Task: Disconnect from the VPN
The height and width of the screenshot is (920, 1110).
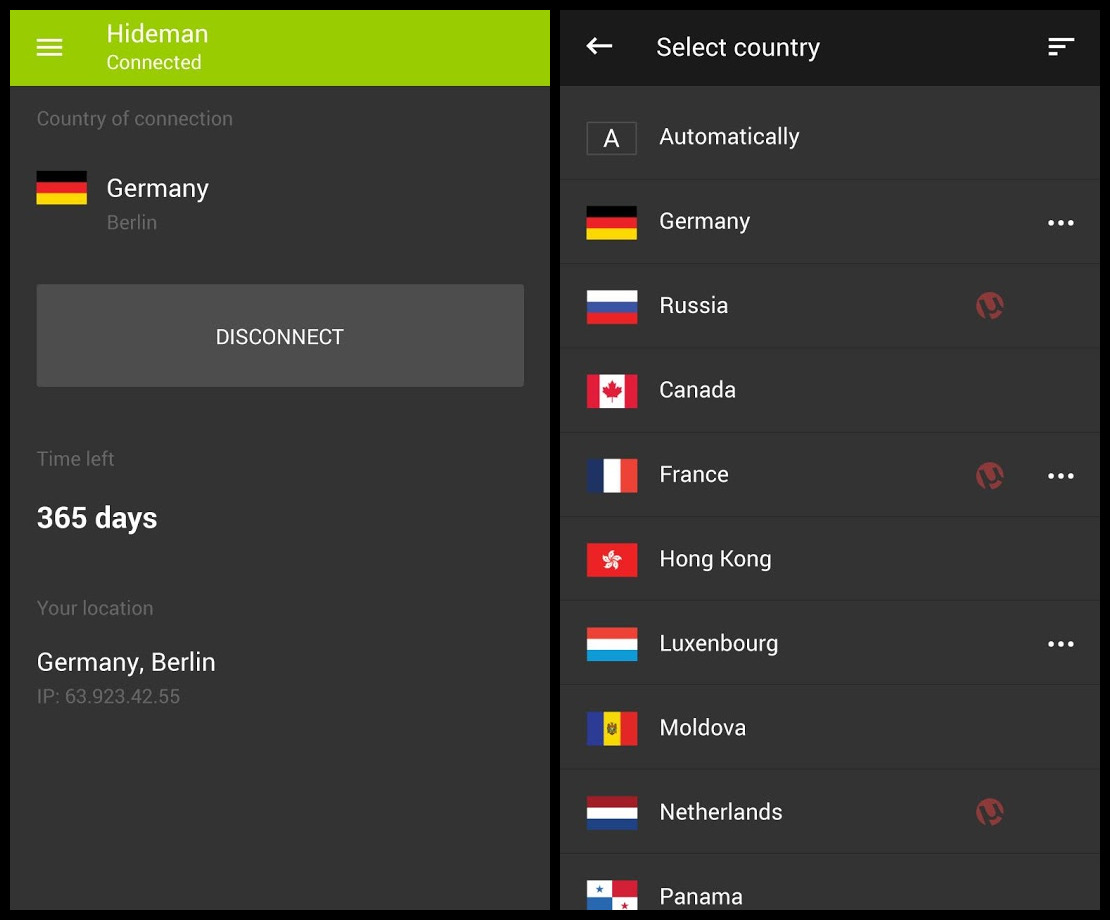Action: coord(280,335)
